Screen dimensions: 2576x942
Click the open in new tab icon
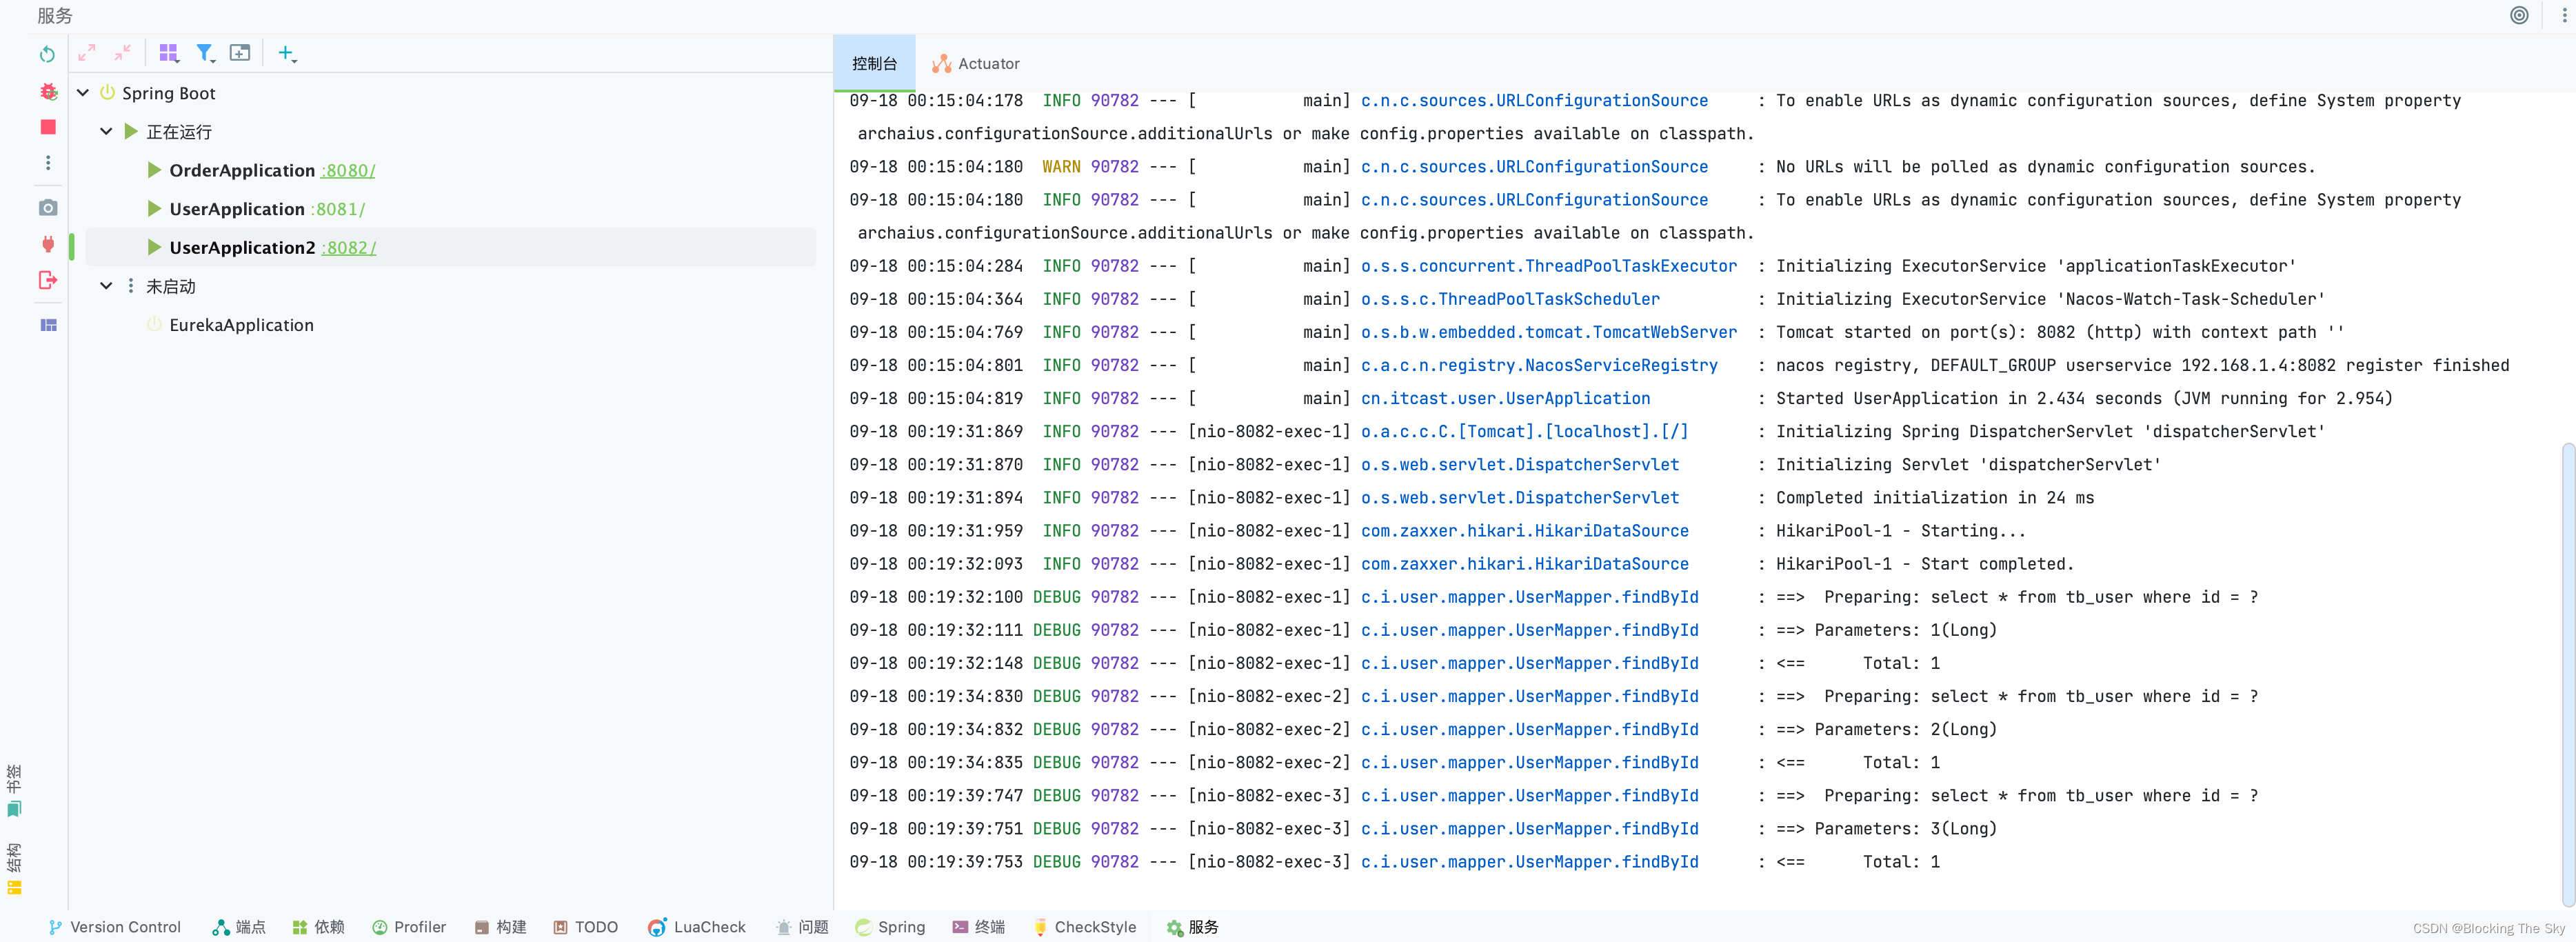coord(240,53)
